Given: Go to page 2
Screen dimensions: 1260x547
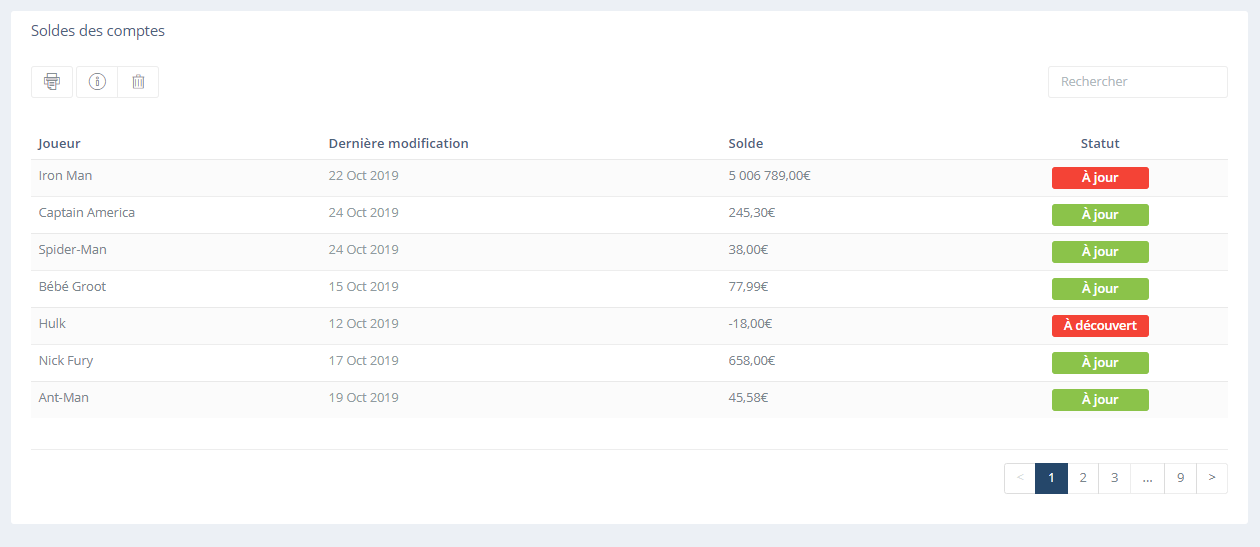Looking at the screenshot, I should [x=1083, y=478].
